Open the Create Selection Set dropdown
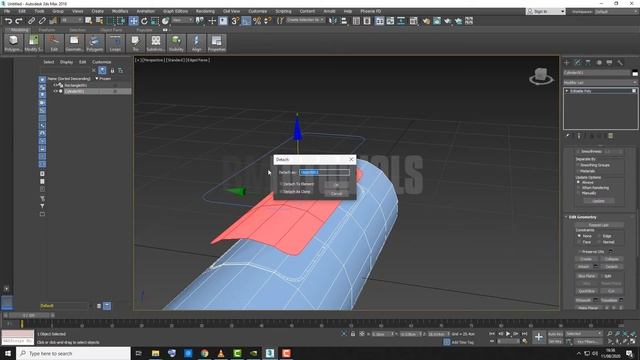640x360 pixels. pos(305,20)
